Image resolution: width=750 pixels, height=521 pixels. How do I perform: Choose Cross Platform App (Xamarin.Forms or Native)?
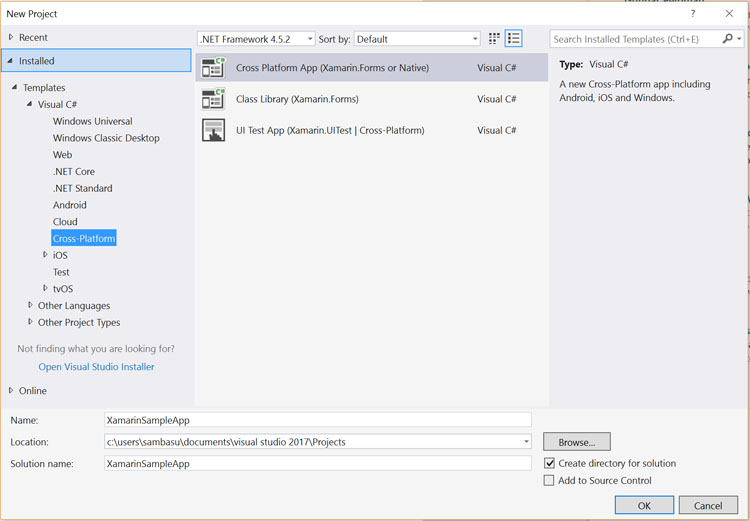372,67
